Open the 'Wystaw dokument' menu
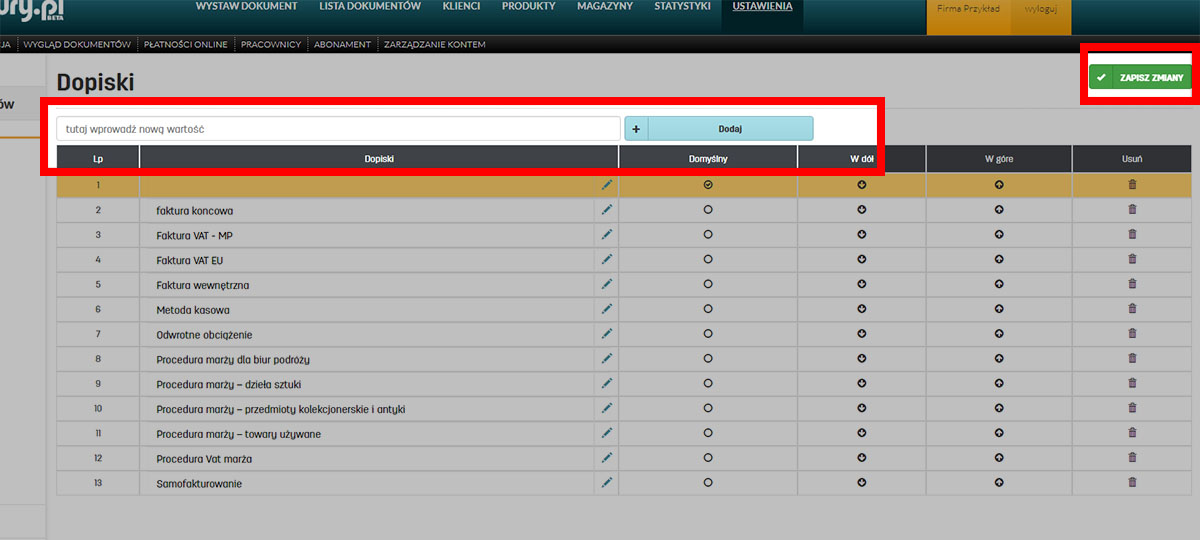 click(246, 7)
